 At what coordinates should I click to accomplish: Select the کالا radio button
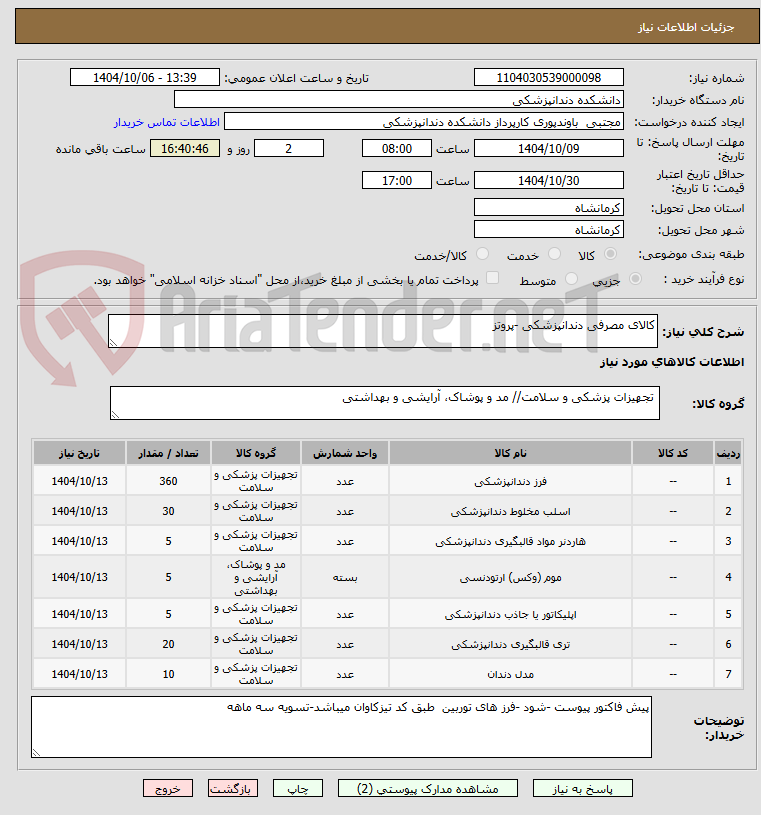point(610,254)
